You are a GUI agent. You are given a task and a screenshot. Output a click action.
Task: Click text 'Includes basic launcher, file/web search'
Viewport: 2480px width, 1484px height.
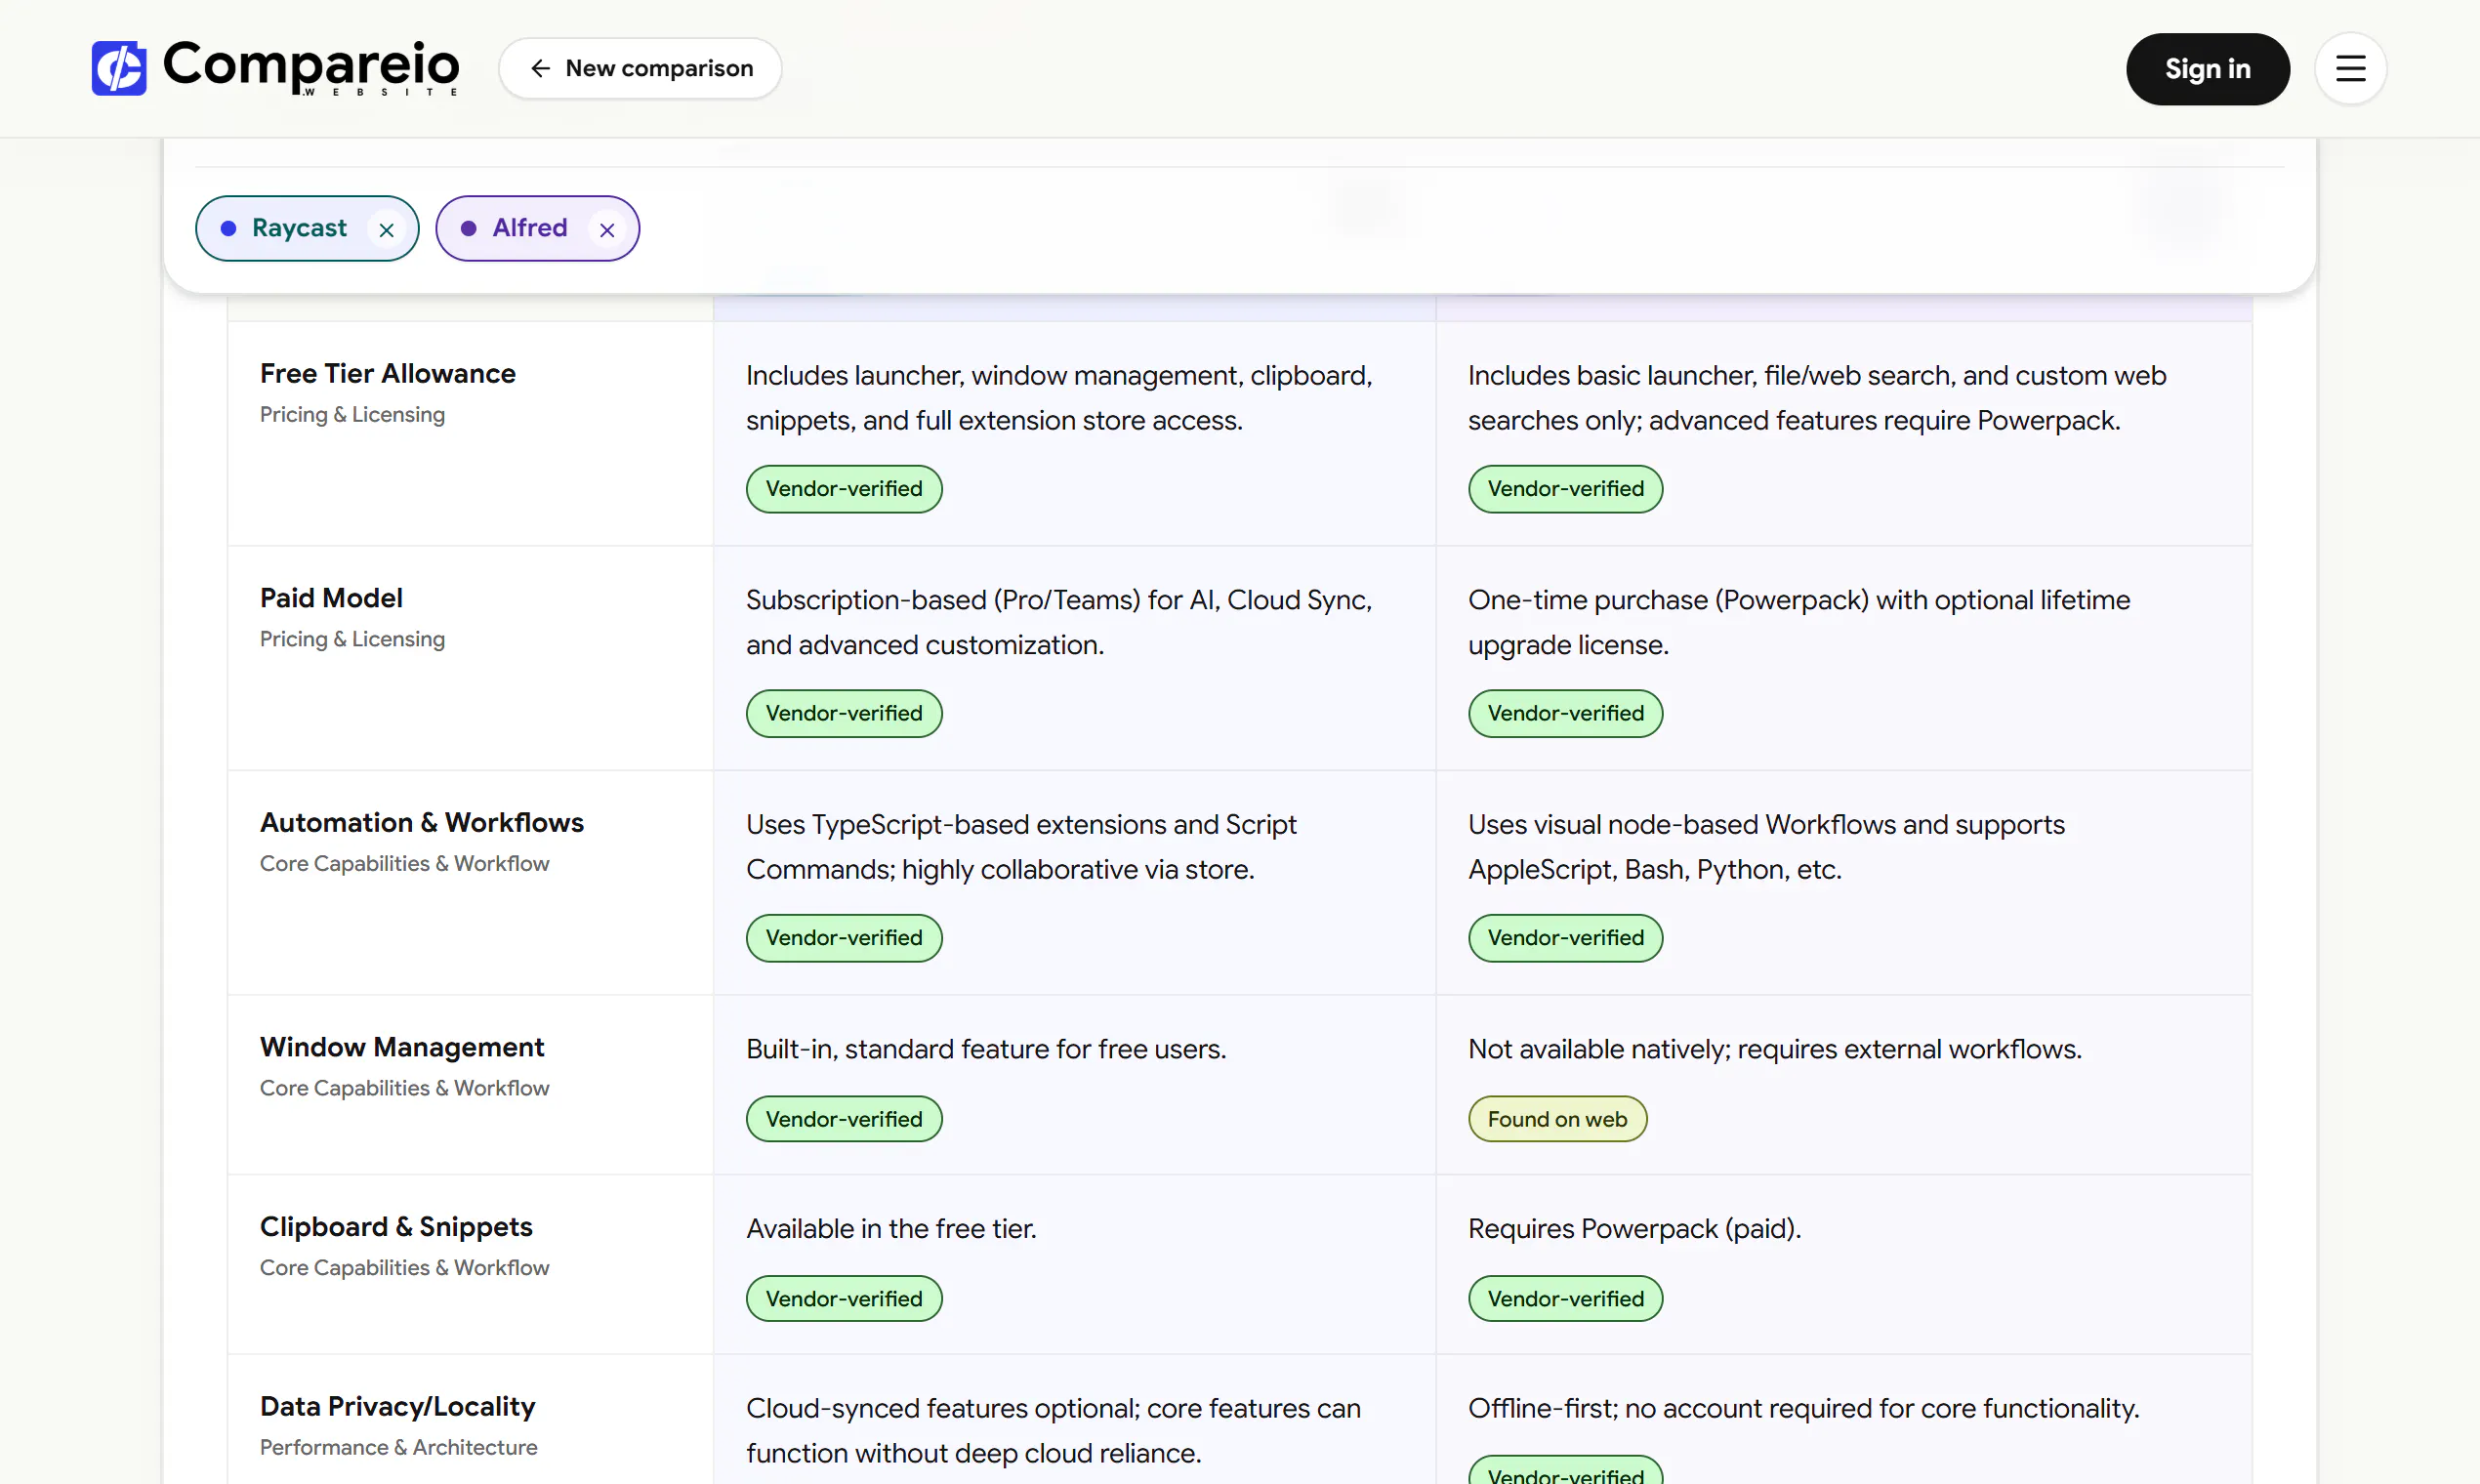click(1711, 376)
